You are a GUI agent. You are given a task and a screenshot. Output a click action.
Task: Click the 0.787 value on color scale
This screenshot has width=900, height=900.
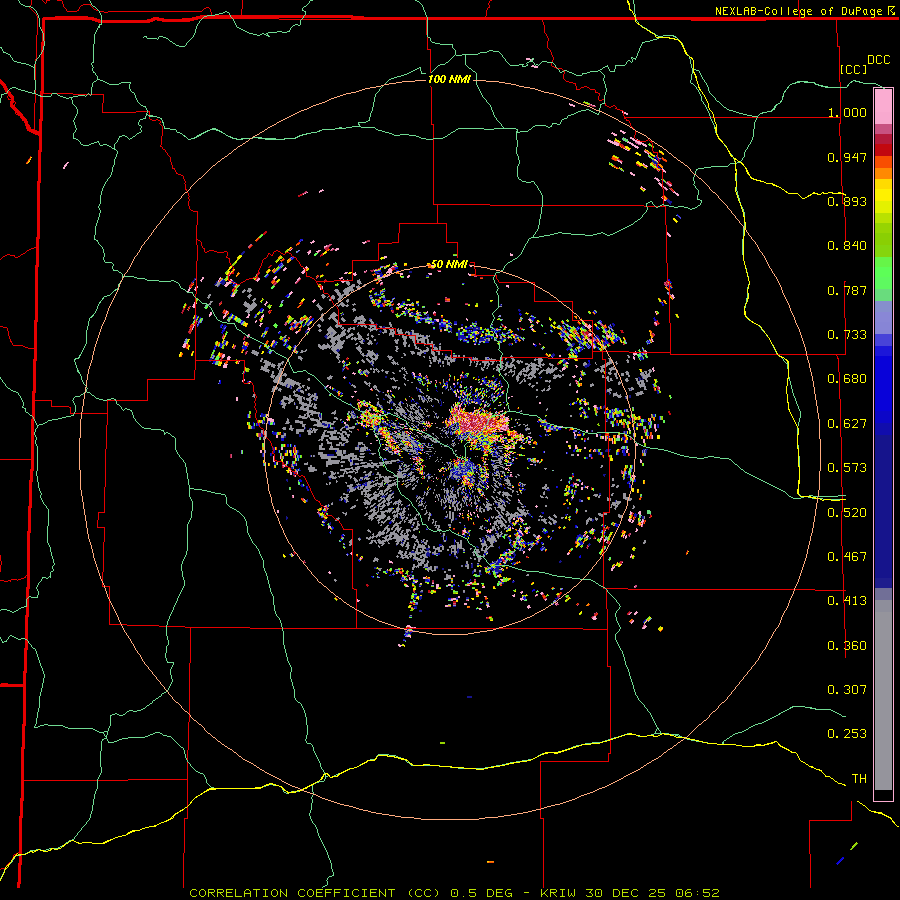pyautogui.click(x=847, y=290)
